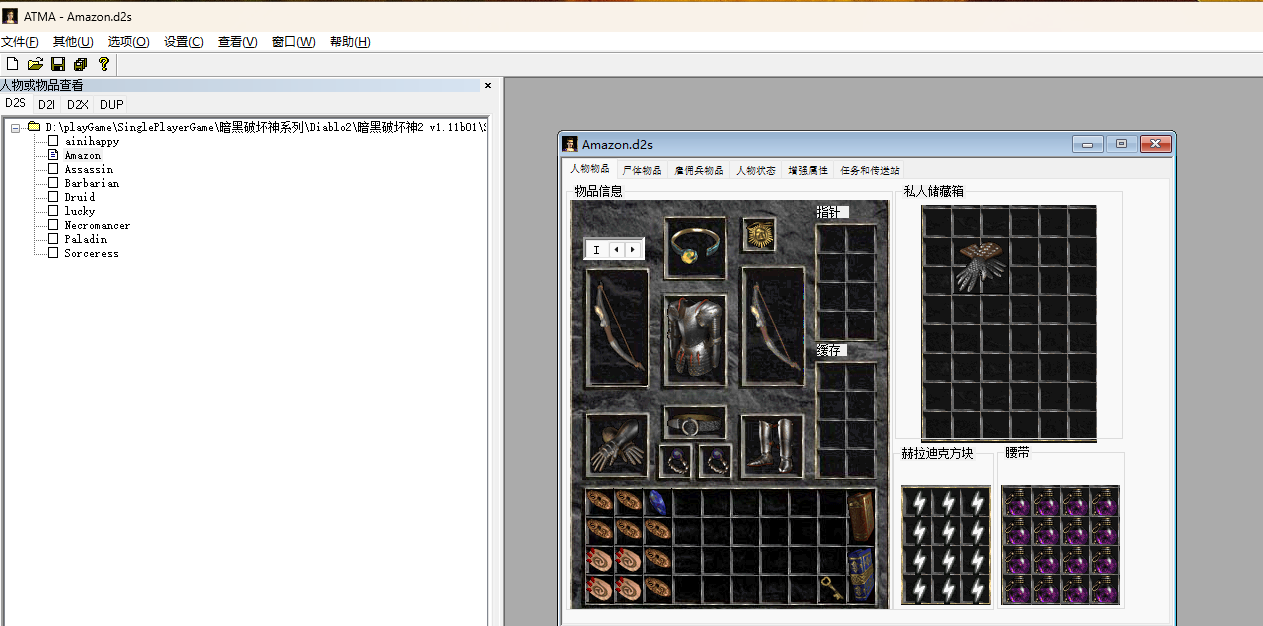The height and width of the screenshot is (626, 1263).
Task: Open the 设置(C) menu
Action: 183,41
